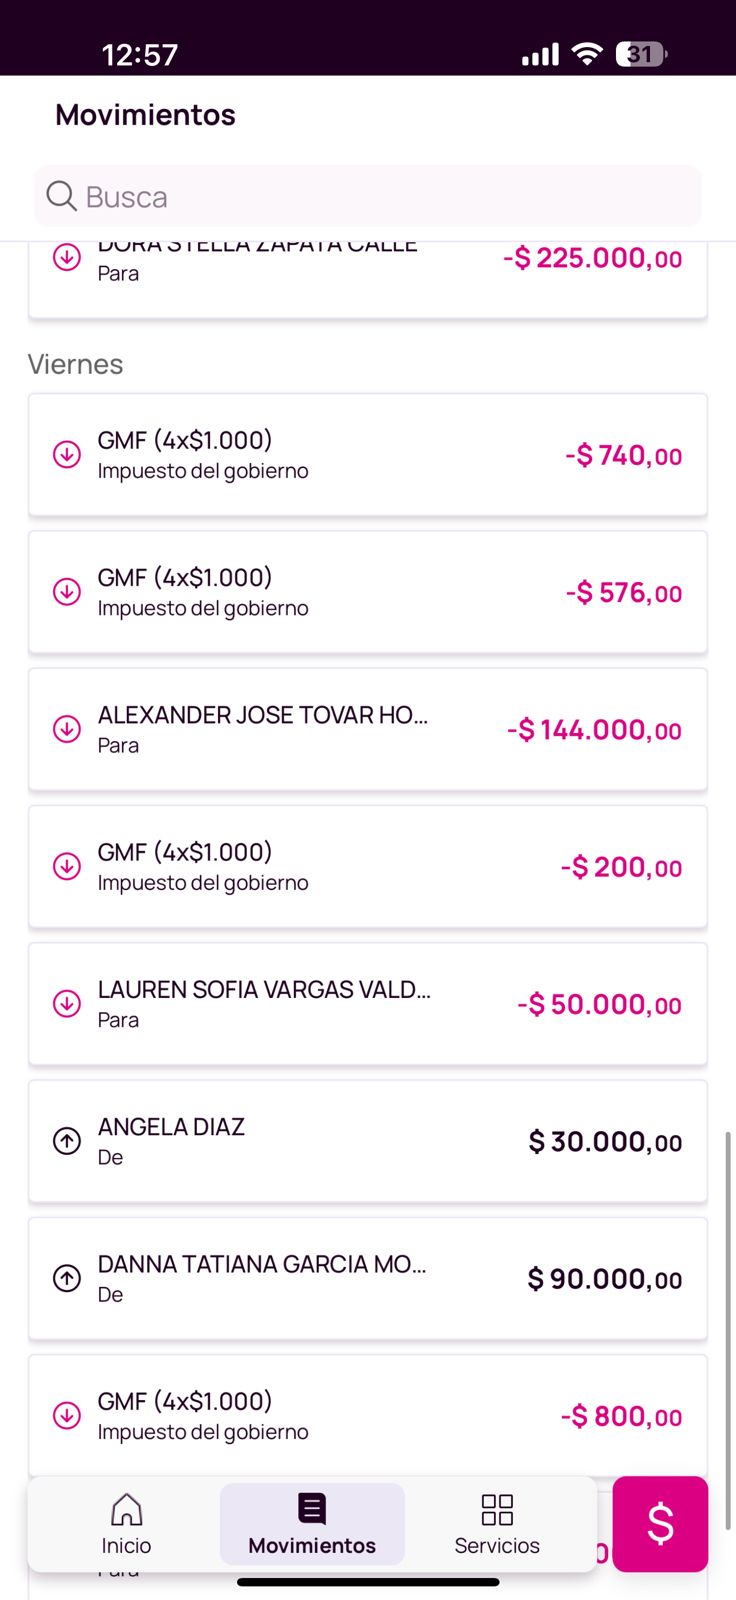The height and width of the screenshot is (1600, 736).
Task: Click the incoming arrow icon for Danna Tatiana Garcia
Action: (67, 1278)
